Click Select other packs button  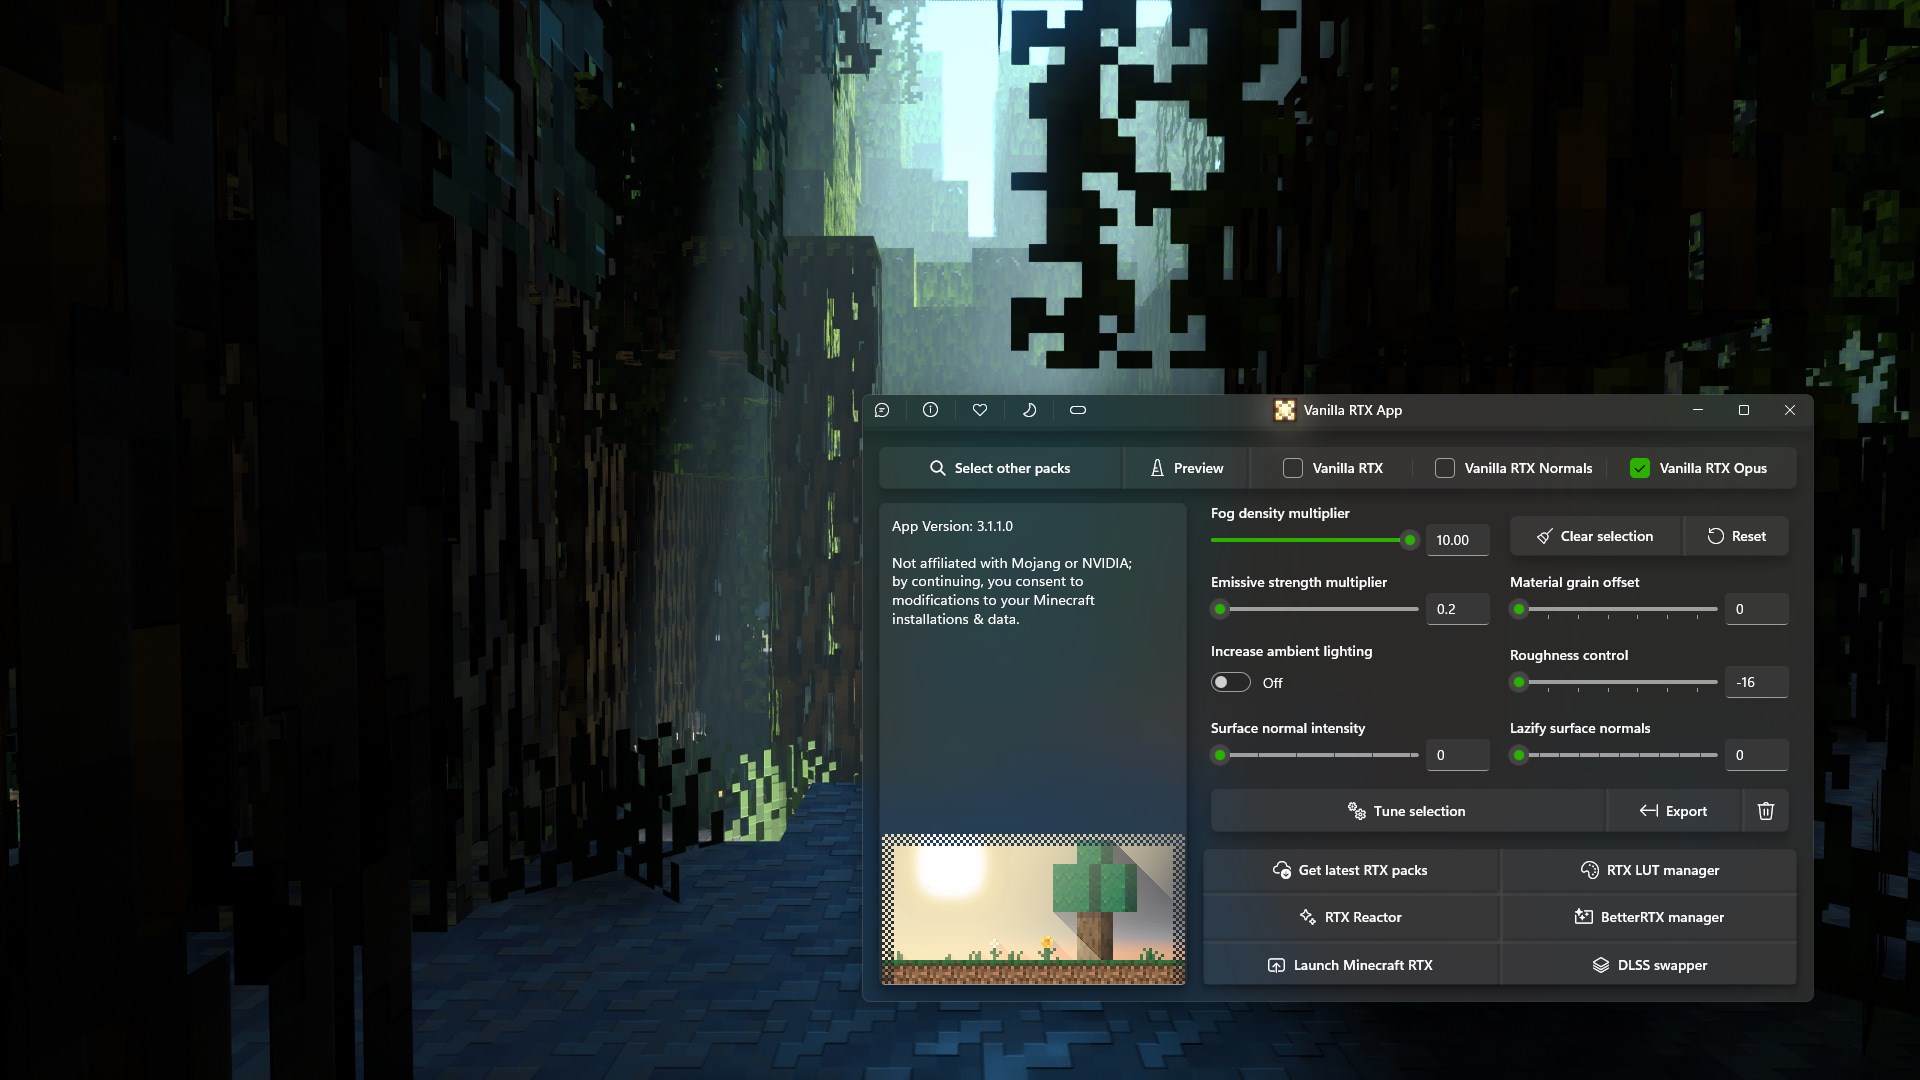[1000, 468]
